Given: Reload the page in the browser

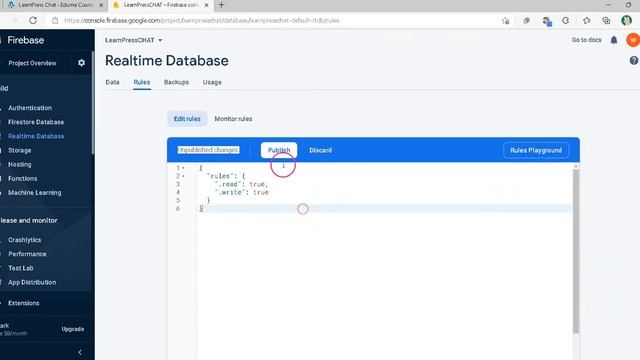Looking at the screenshot, I should [33, 20].
